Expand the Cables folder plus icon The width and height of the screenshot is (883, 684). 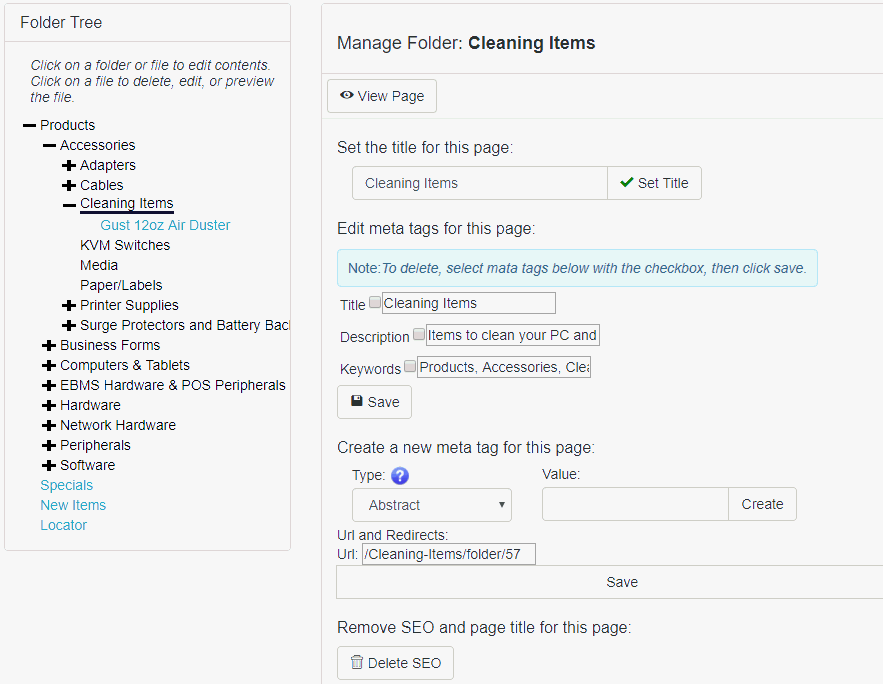pyautogui.click(x=69, y=186)
